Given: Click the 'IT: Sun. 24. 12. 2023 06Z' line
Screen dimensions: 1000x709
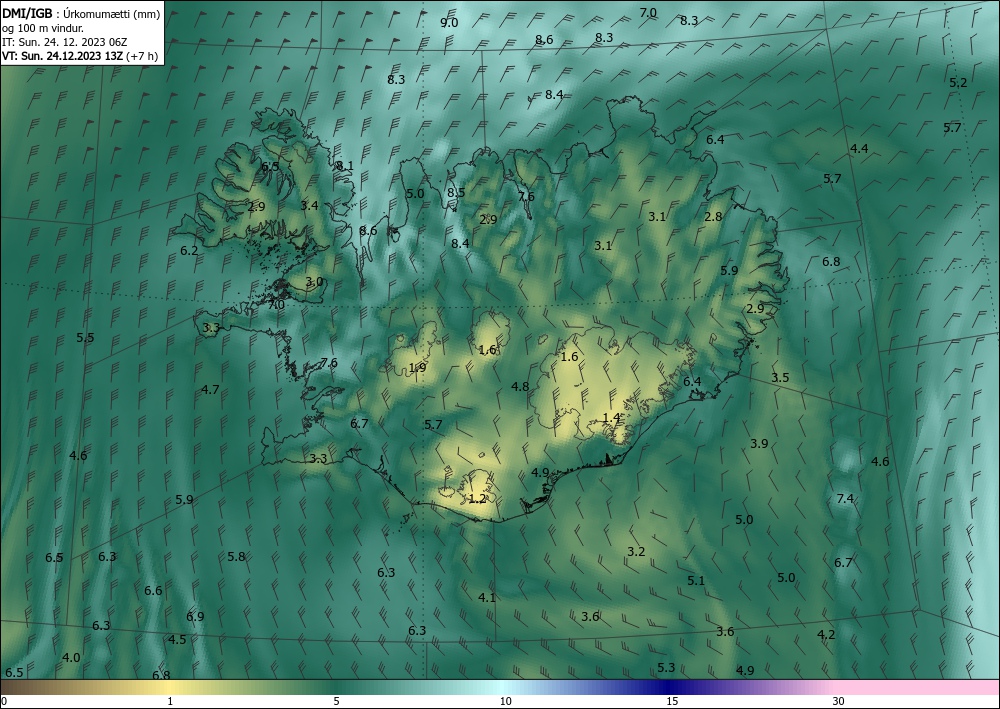Looking at the screenshot, I should click(65, 42).
